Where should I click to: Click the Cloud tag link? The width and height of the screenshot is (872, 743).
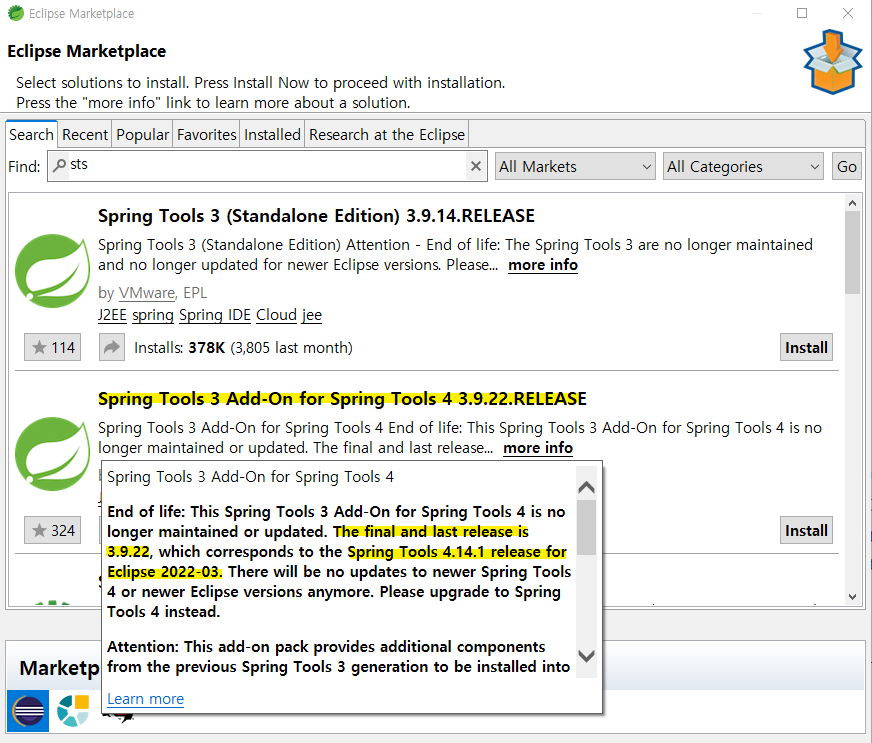(x=276, y=315)
